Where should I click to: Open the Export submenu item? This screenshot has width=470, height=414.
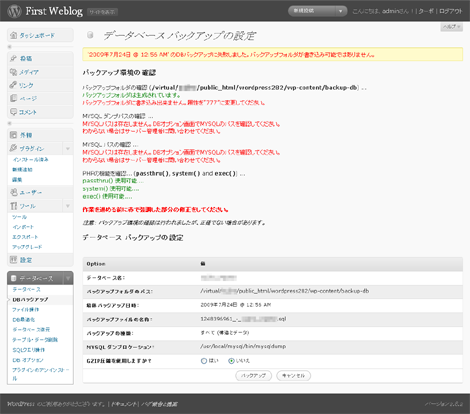pyautogui.click(x=25, y=237)
